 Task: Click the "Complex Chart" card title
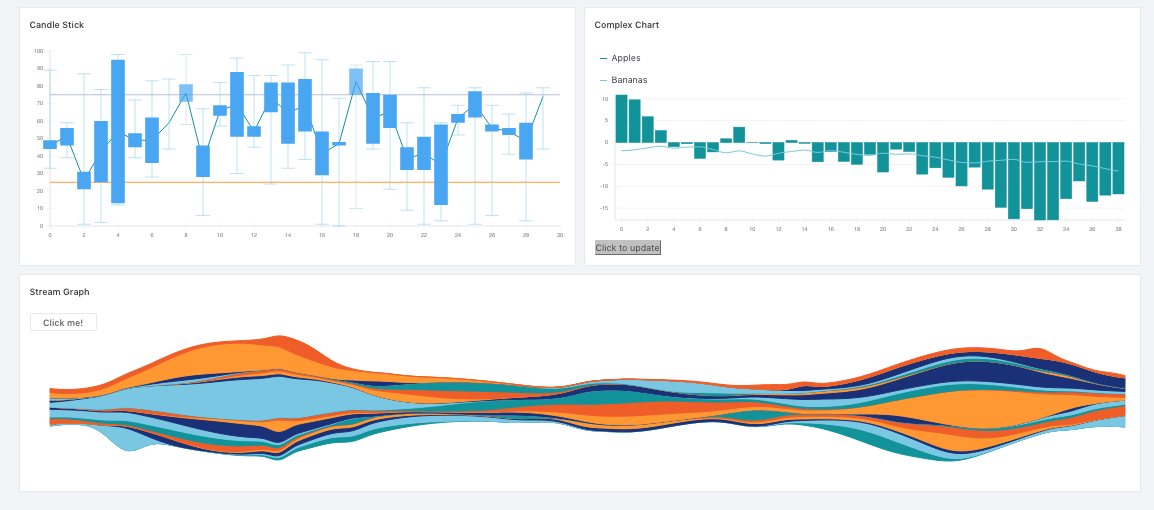(627, 25)
